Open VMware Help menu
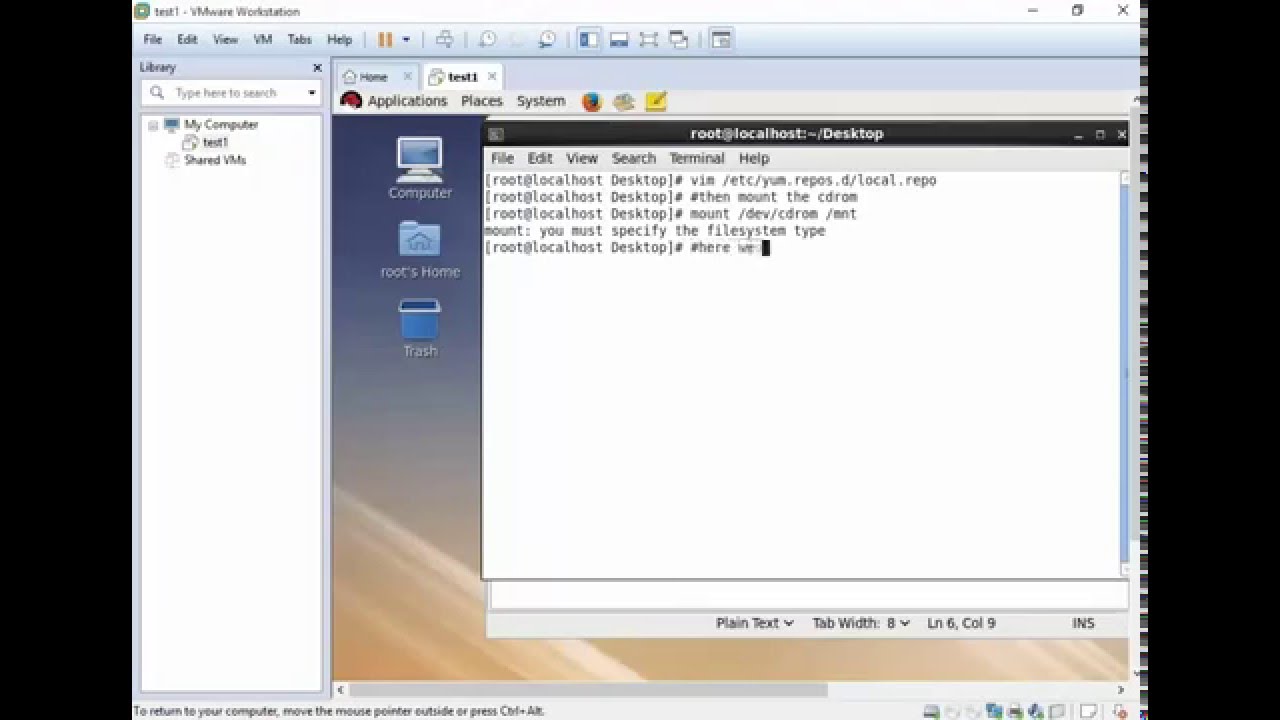This screenshot has height=720, width=1280. point(339,40)
